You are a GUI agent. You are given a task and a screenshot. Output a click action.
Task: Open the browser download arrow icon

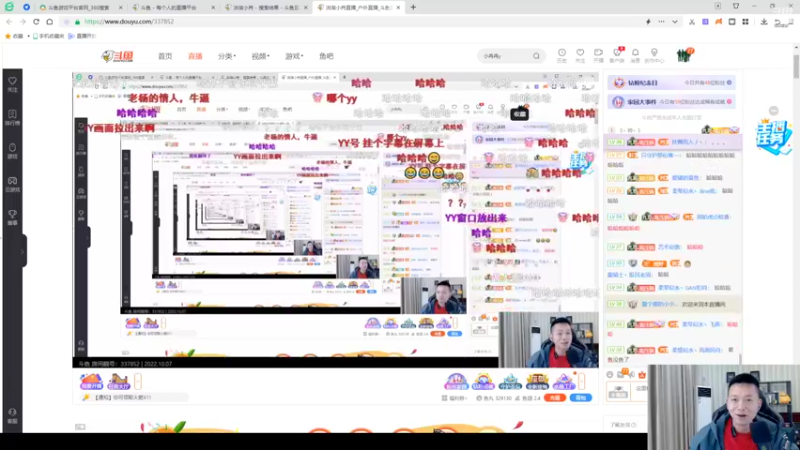click(x=764, y=22)
